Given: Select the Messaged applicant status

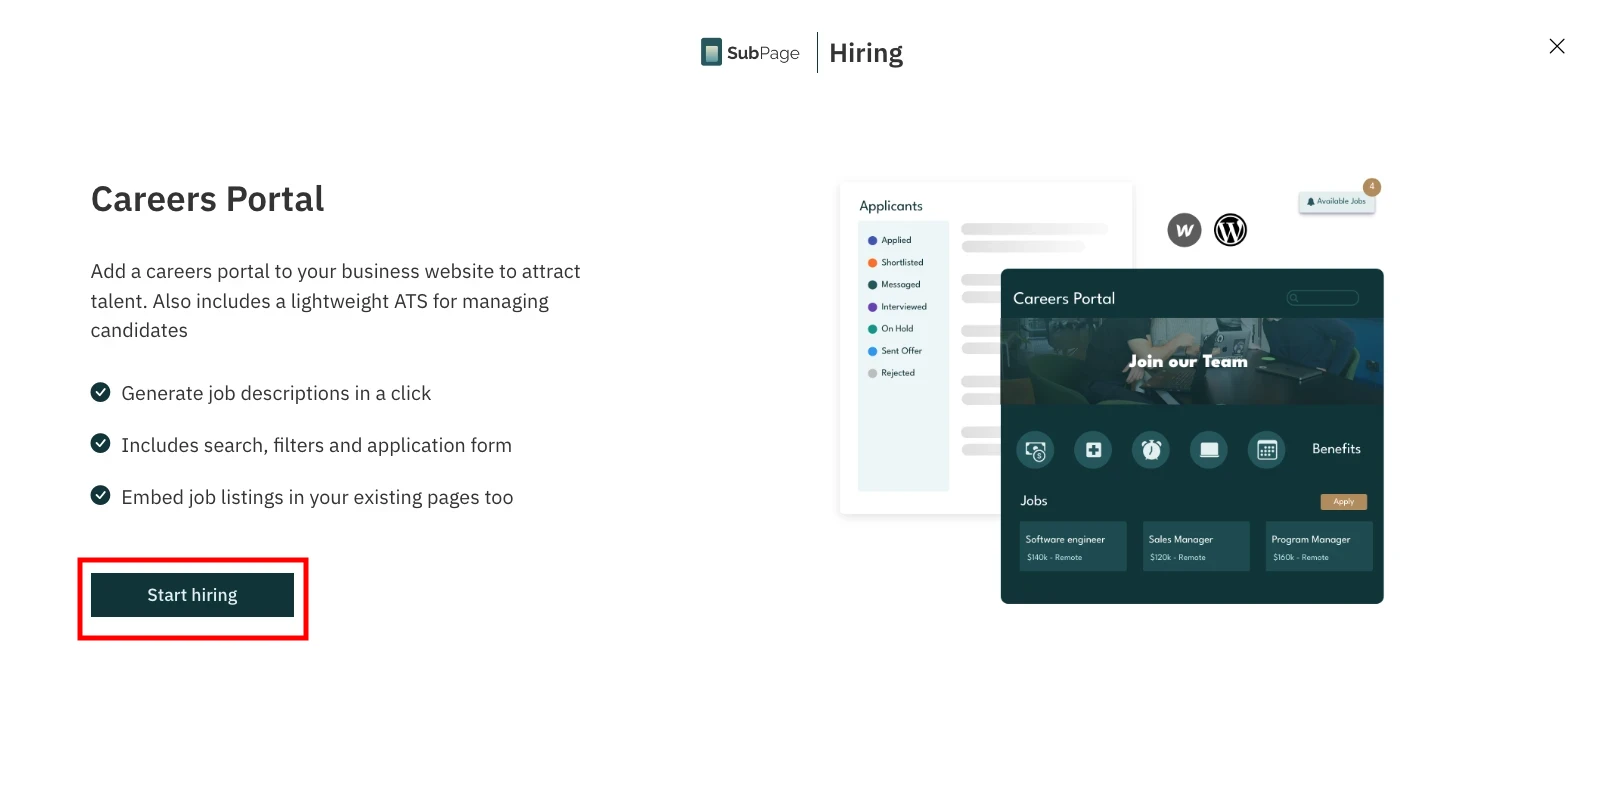Looking at the screenshot, I should click(x=894, y=284).
